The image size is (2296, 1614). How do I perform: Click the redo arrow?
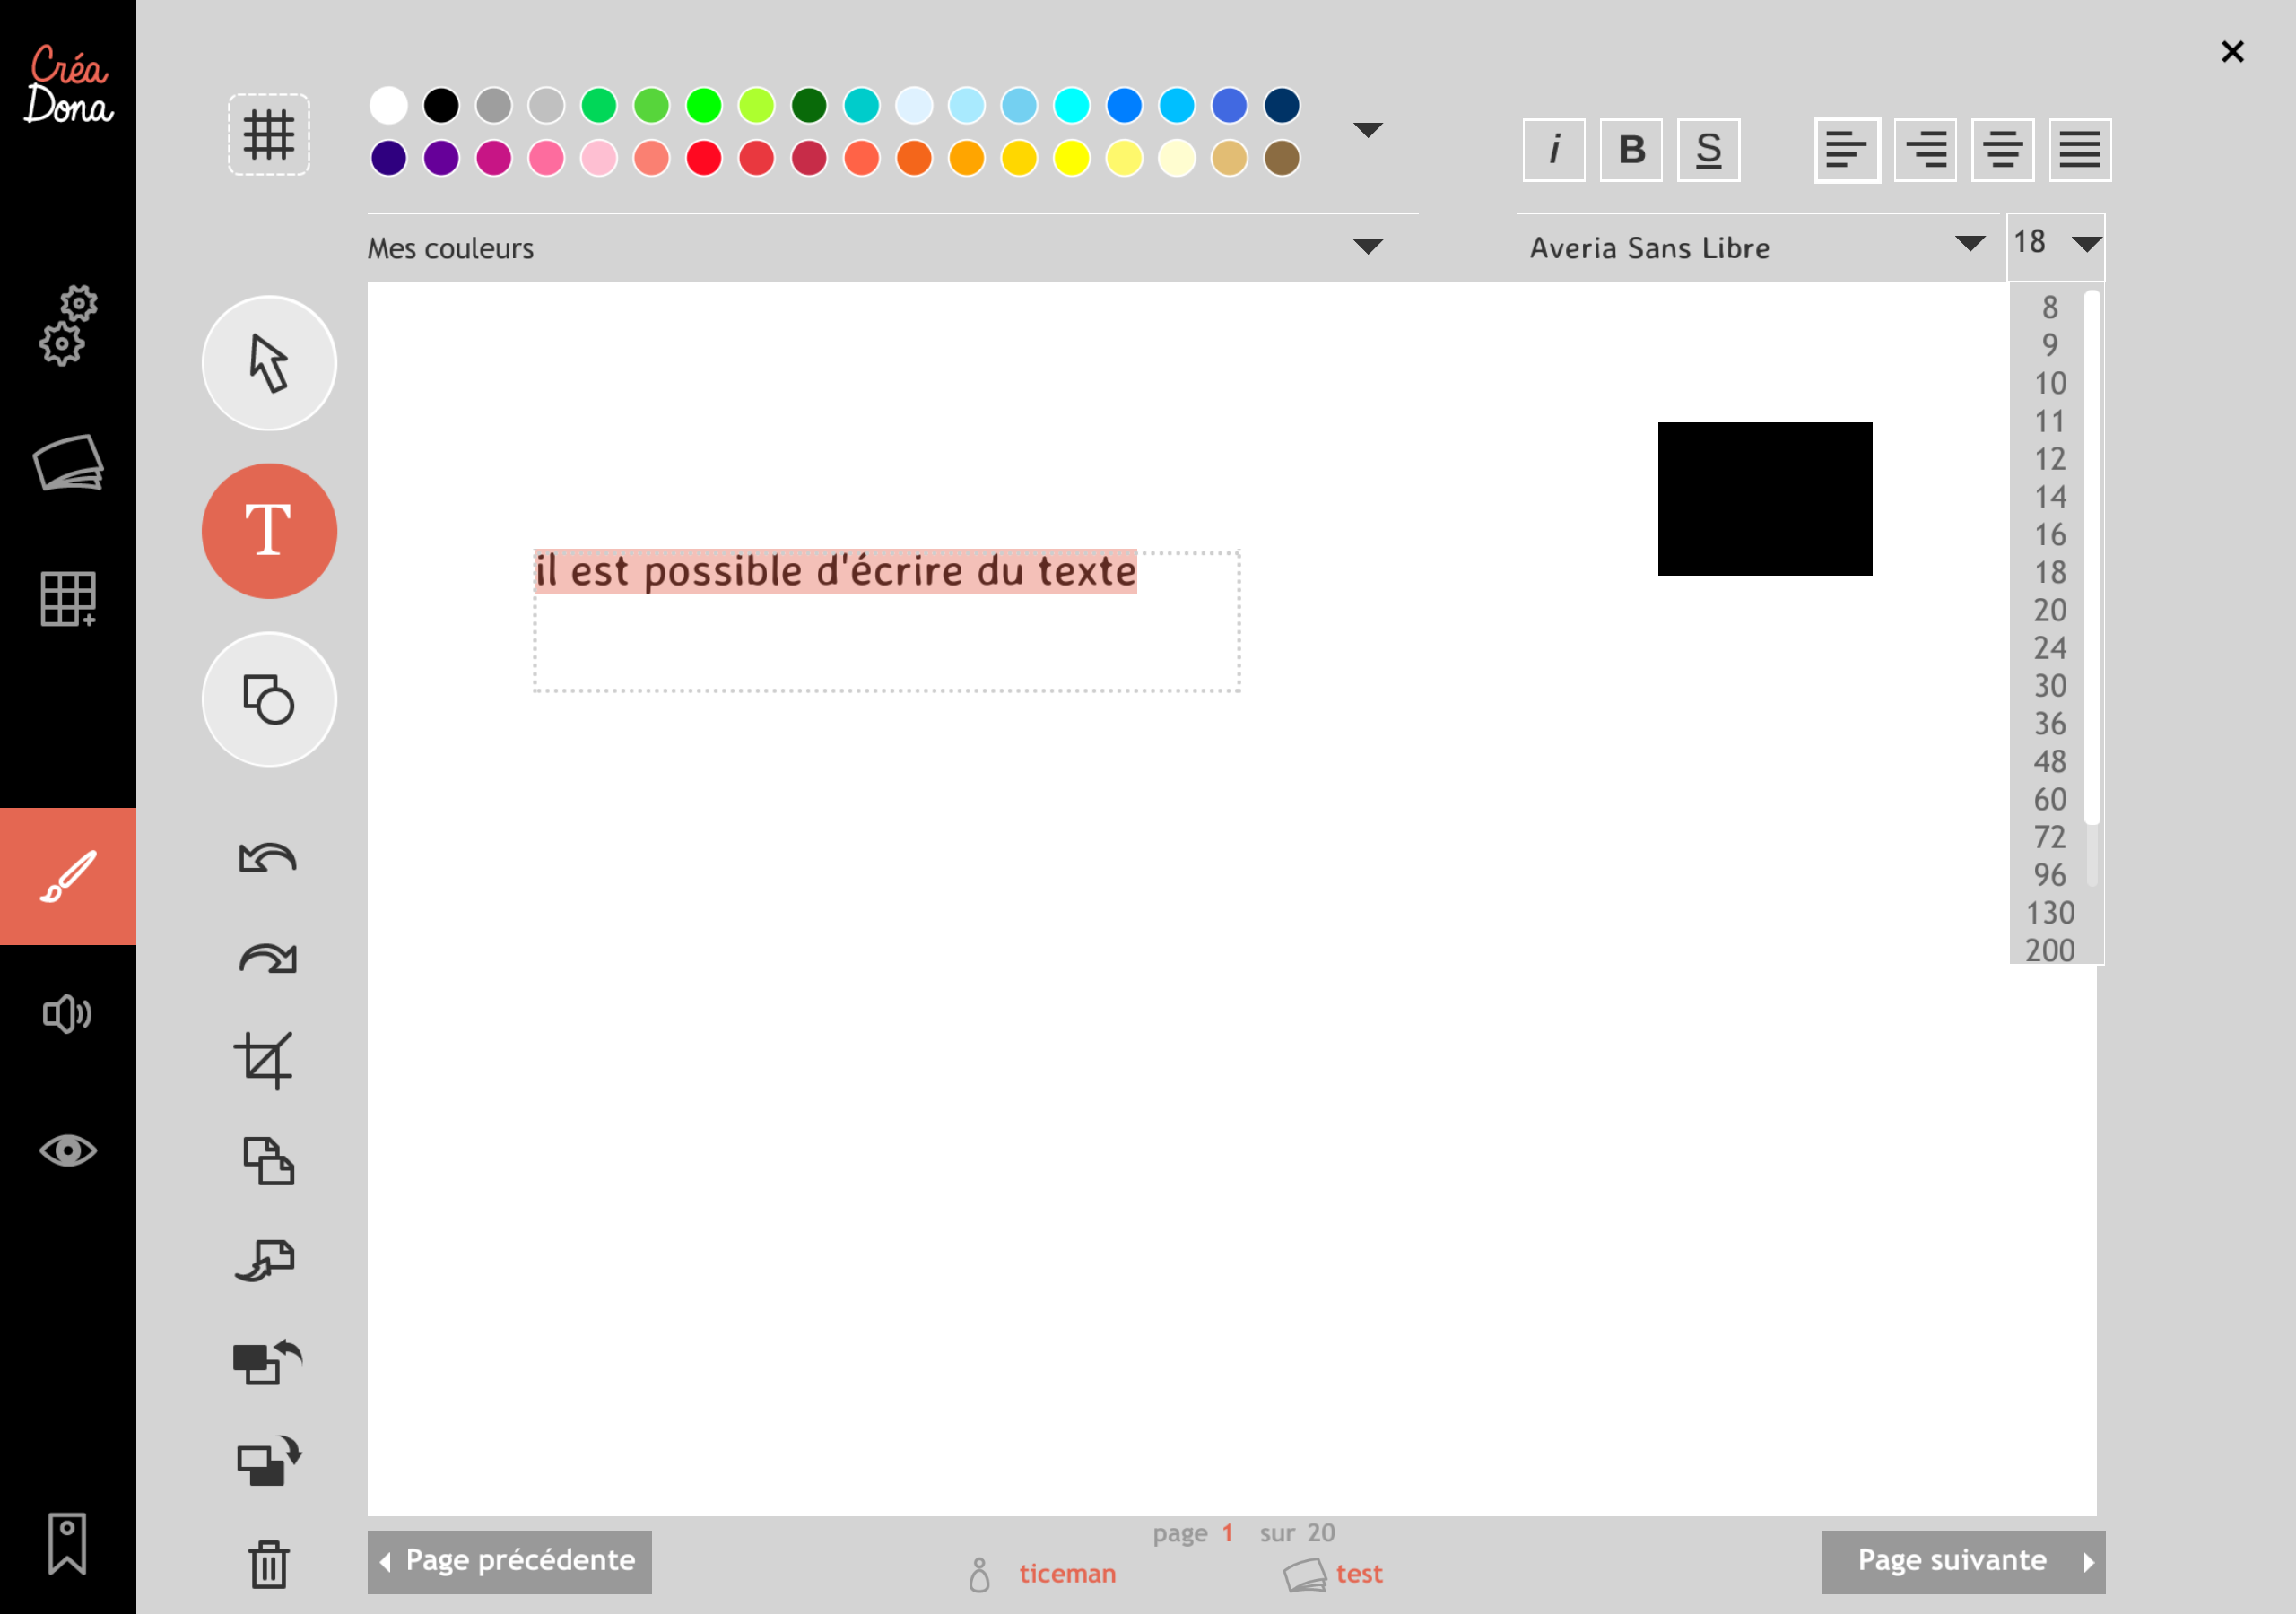pyautogui.click(x=268, y=958)
